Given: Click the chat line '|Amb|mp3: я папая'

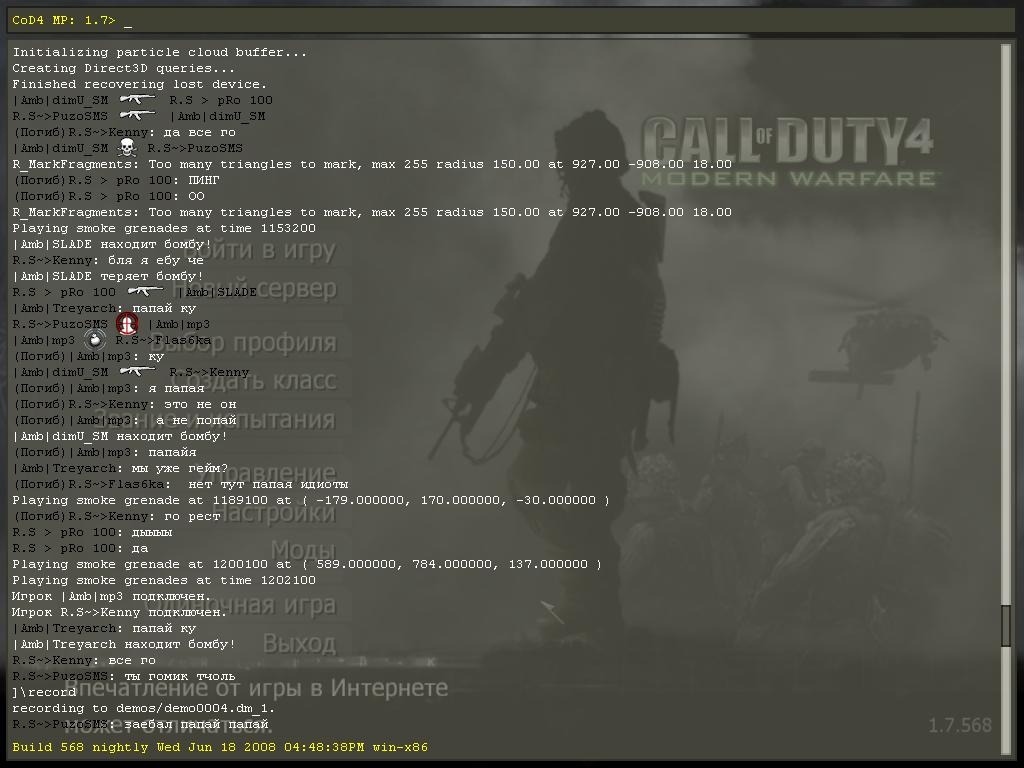Looking at the screenshot, I should click(x=108, y=388).
